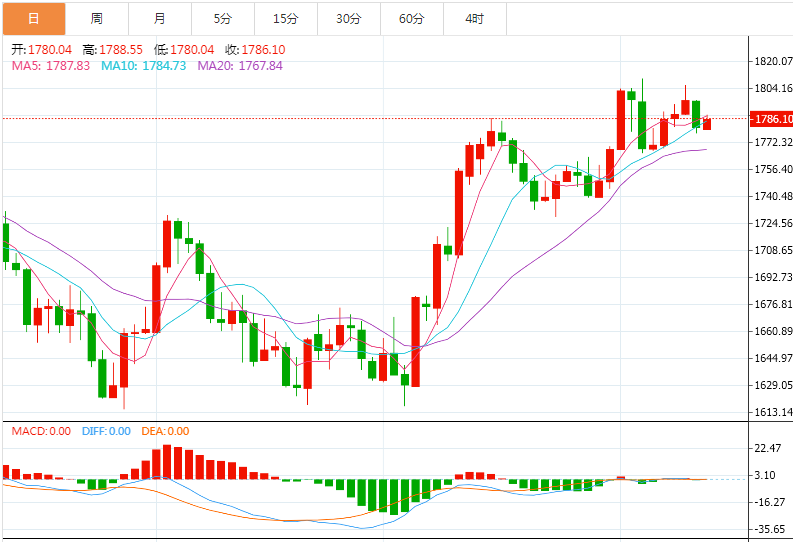Click the 高:1788.55 high price text
The height and width of the screenshot is (542, 793).
112,50
